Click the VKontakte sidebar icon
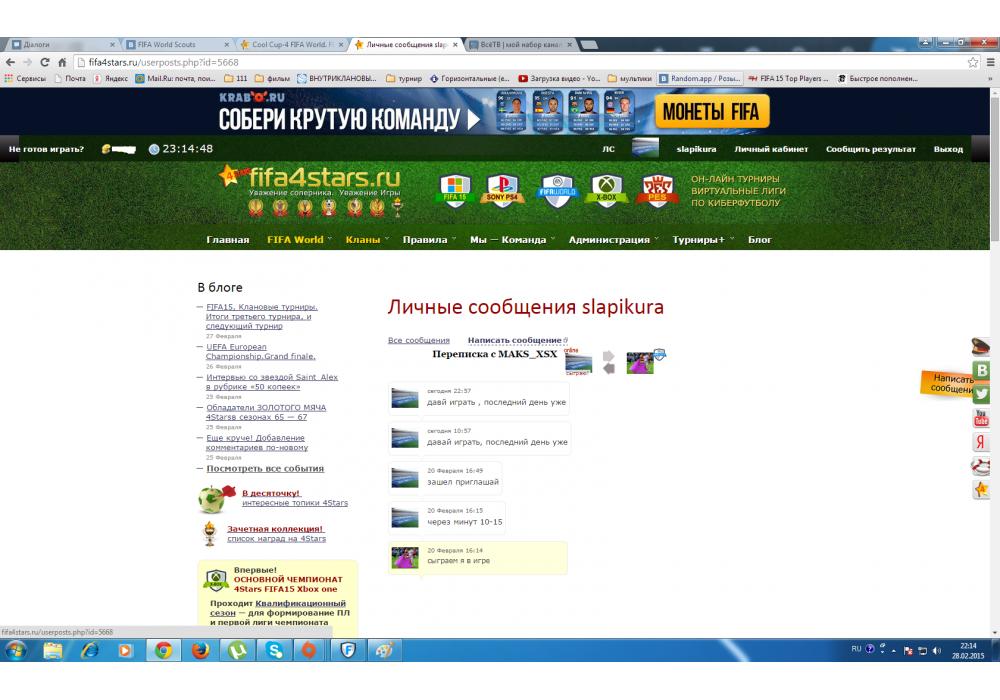The height and width of the screenshot is (700, 1000). tap(981, 370)
